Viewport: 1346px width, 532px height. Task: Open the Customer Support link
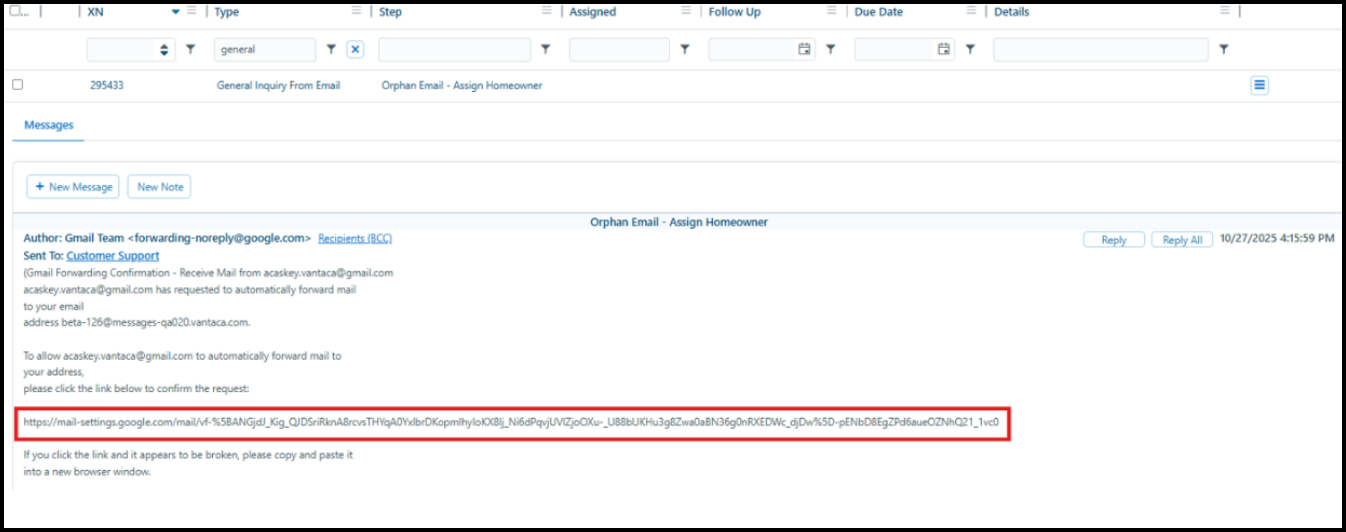pos(113,256)
